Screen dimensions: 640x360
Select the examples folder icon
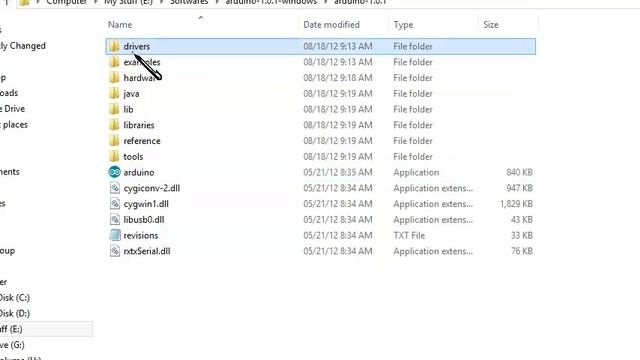114,62
